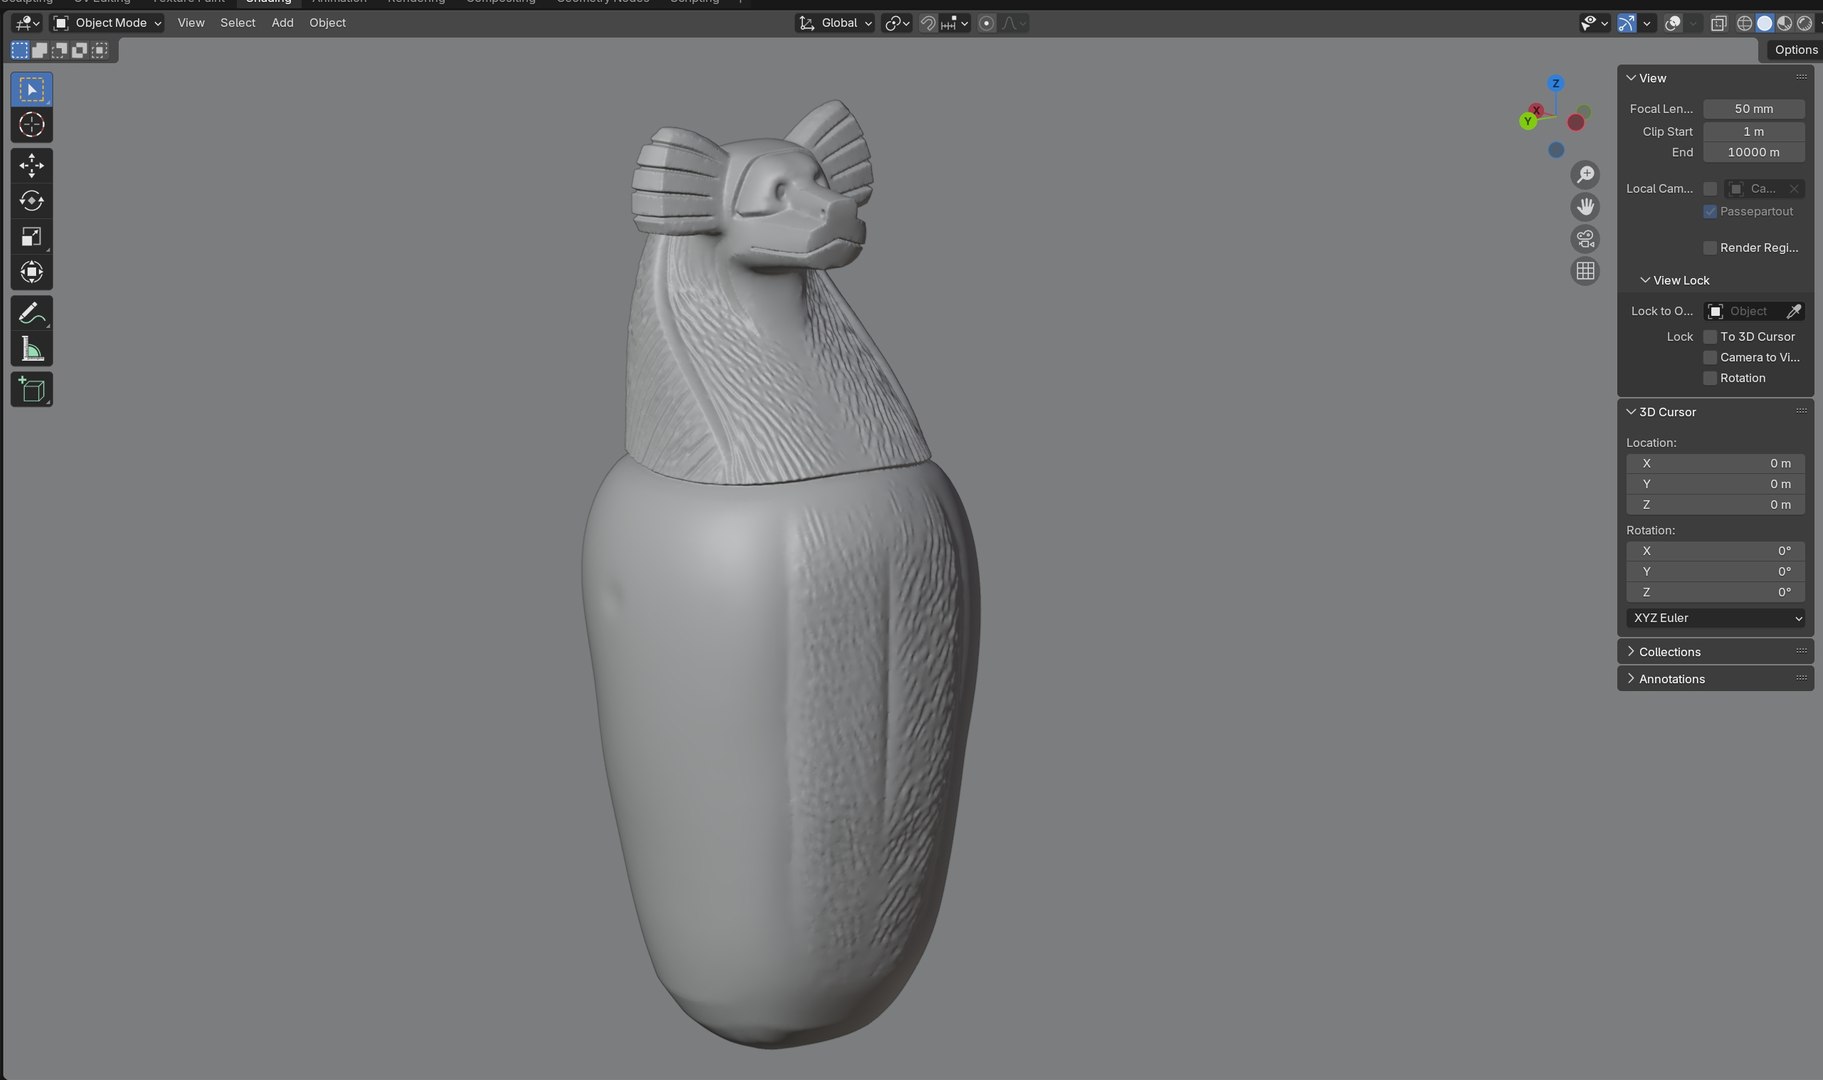This screenshot has height=1080, width=1823.
Task: Set selection mode to intersect
Action: point(100,50)
